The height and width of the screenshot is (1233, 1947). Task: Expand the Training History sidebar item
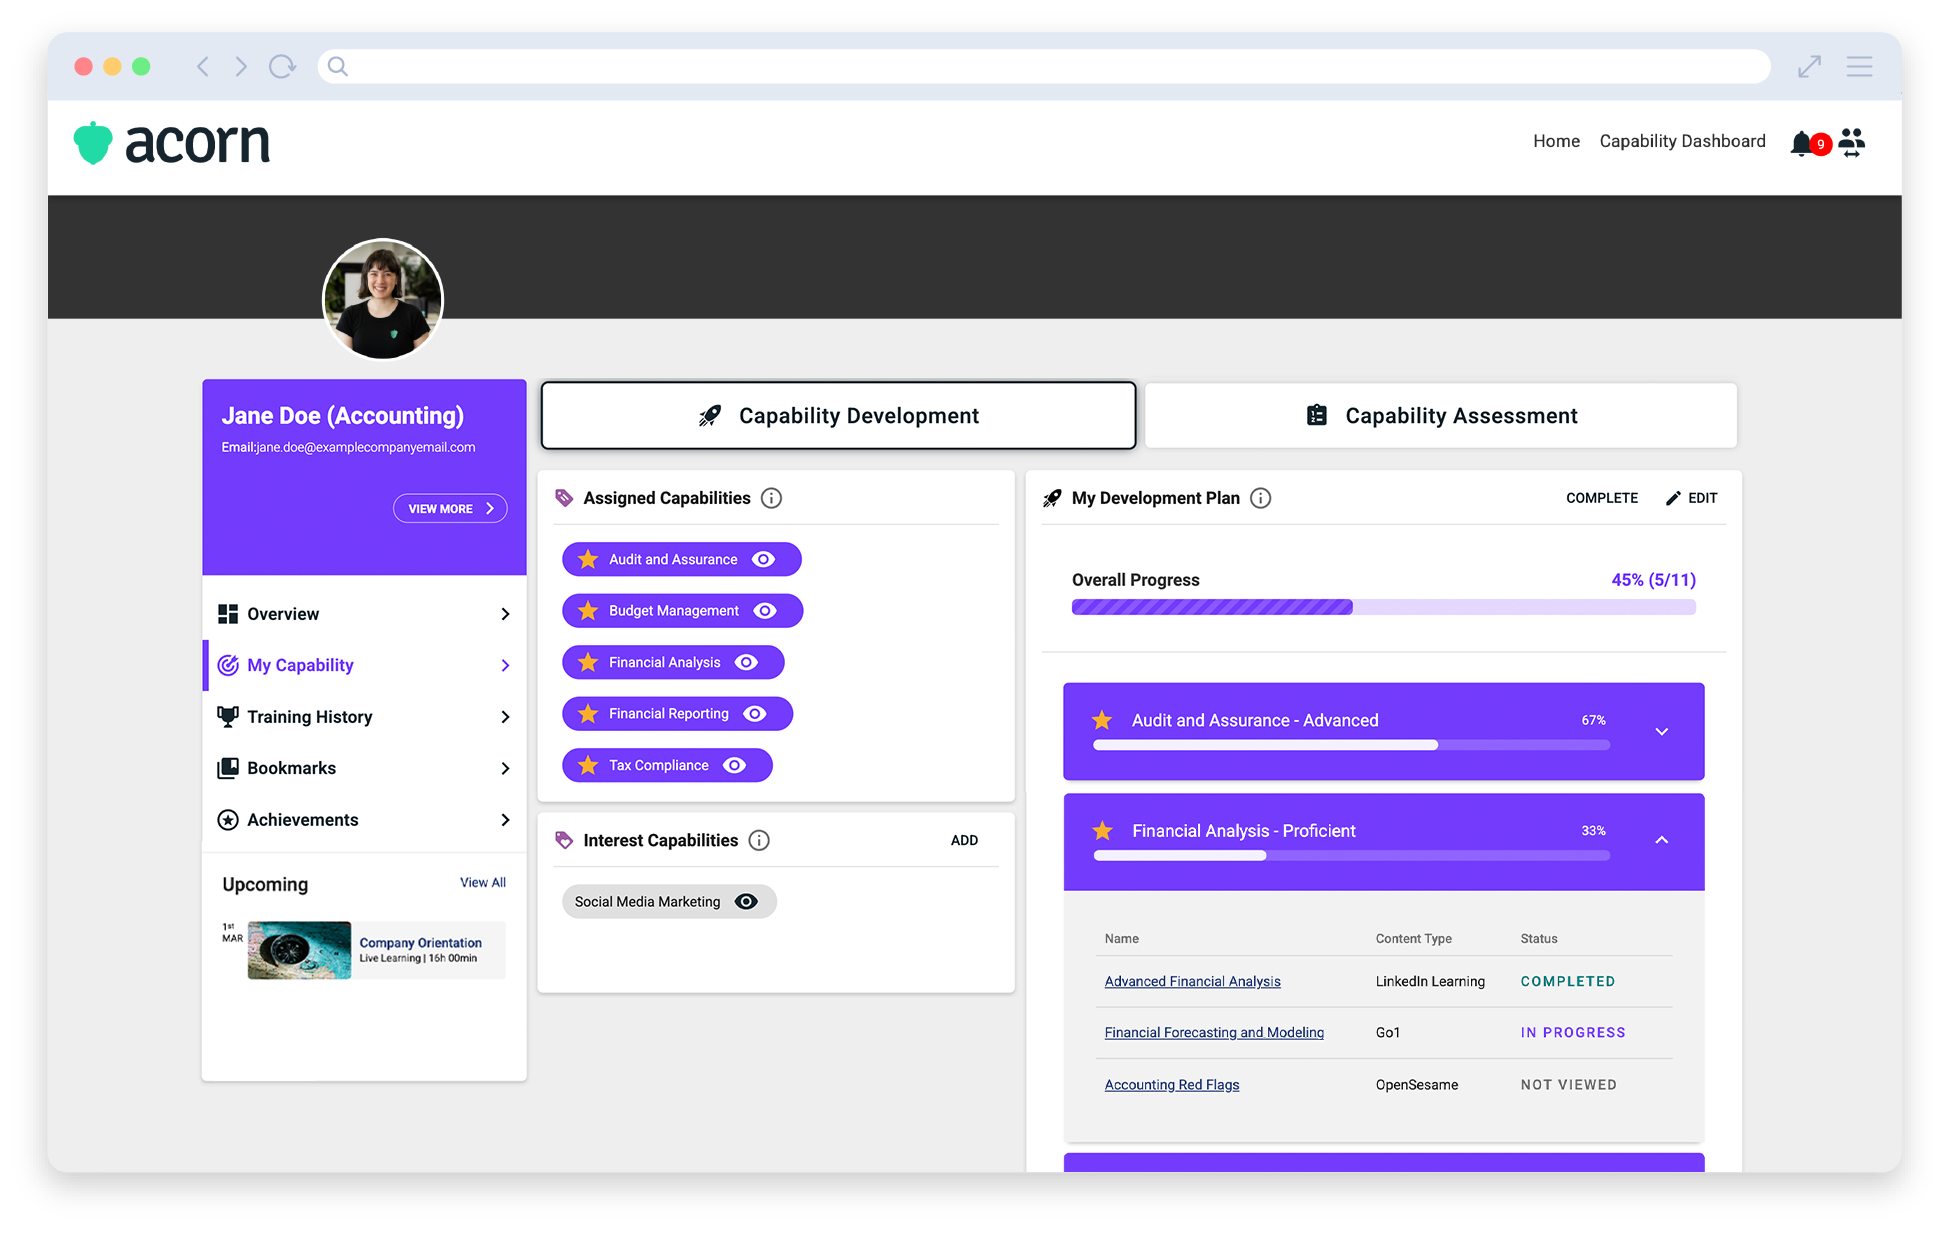504,717
